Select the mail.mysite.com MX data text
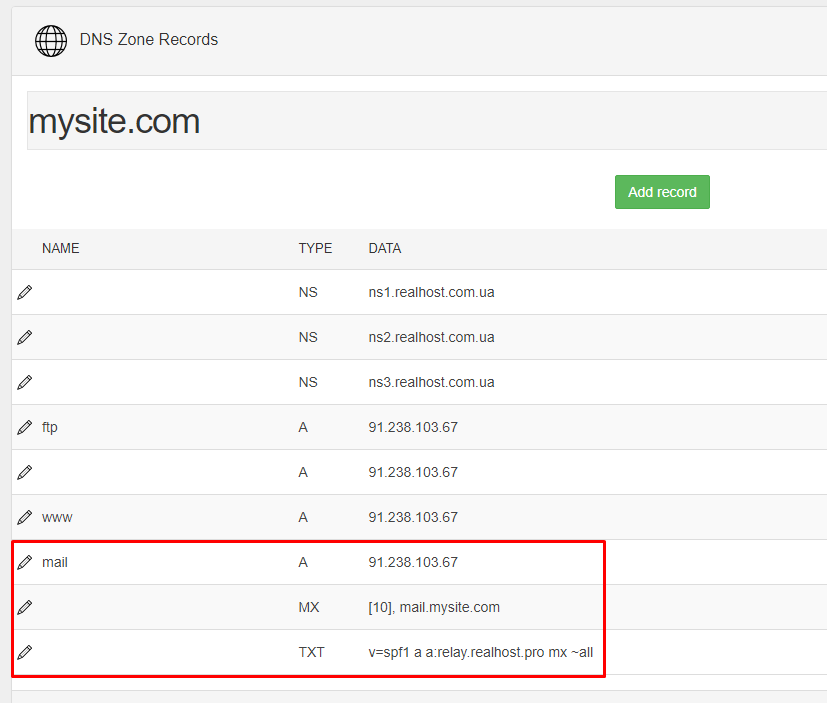Viewport: 827px width, 703px height. point(449,608)
